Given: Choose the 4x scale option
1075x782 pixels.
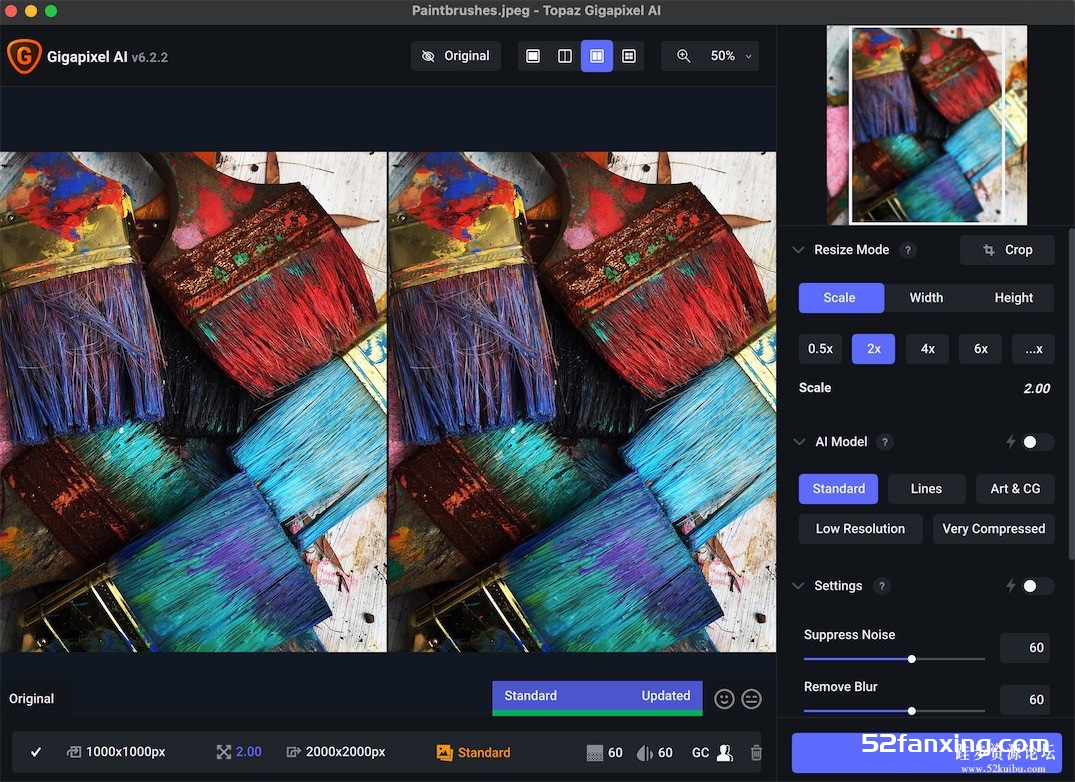Looking at the screenshot, I should click(927, 349).
